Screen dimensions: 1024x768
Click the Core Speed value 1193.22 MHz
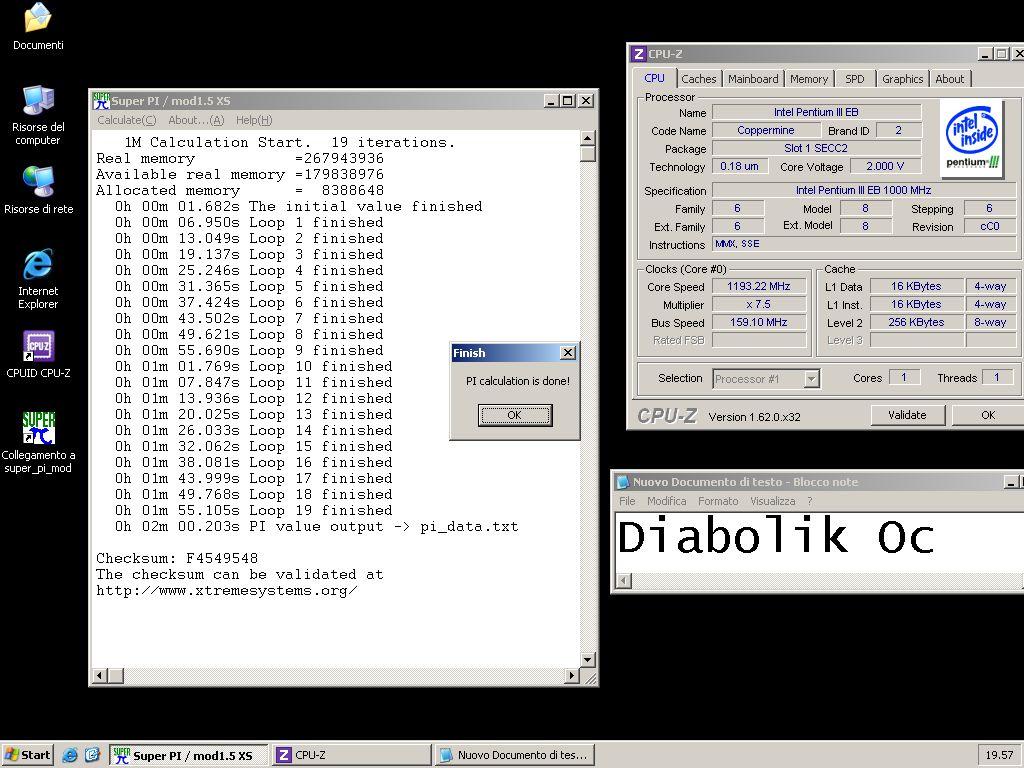point(759,286)
